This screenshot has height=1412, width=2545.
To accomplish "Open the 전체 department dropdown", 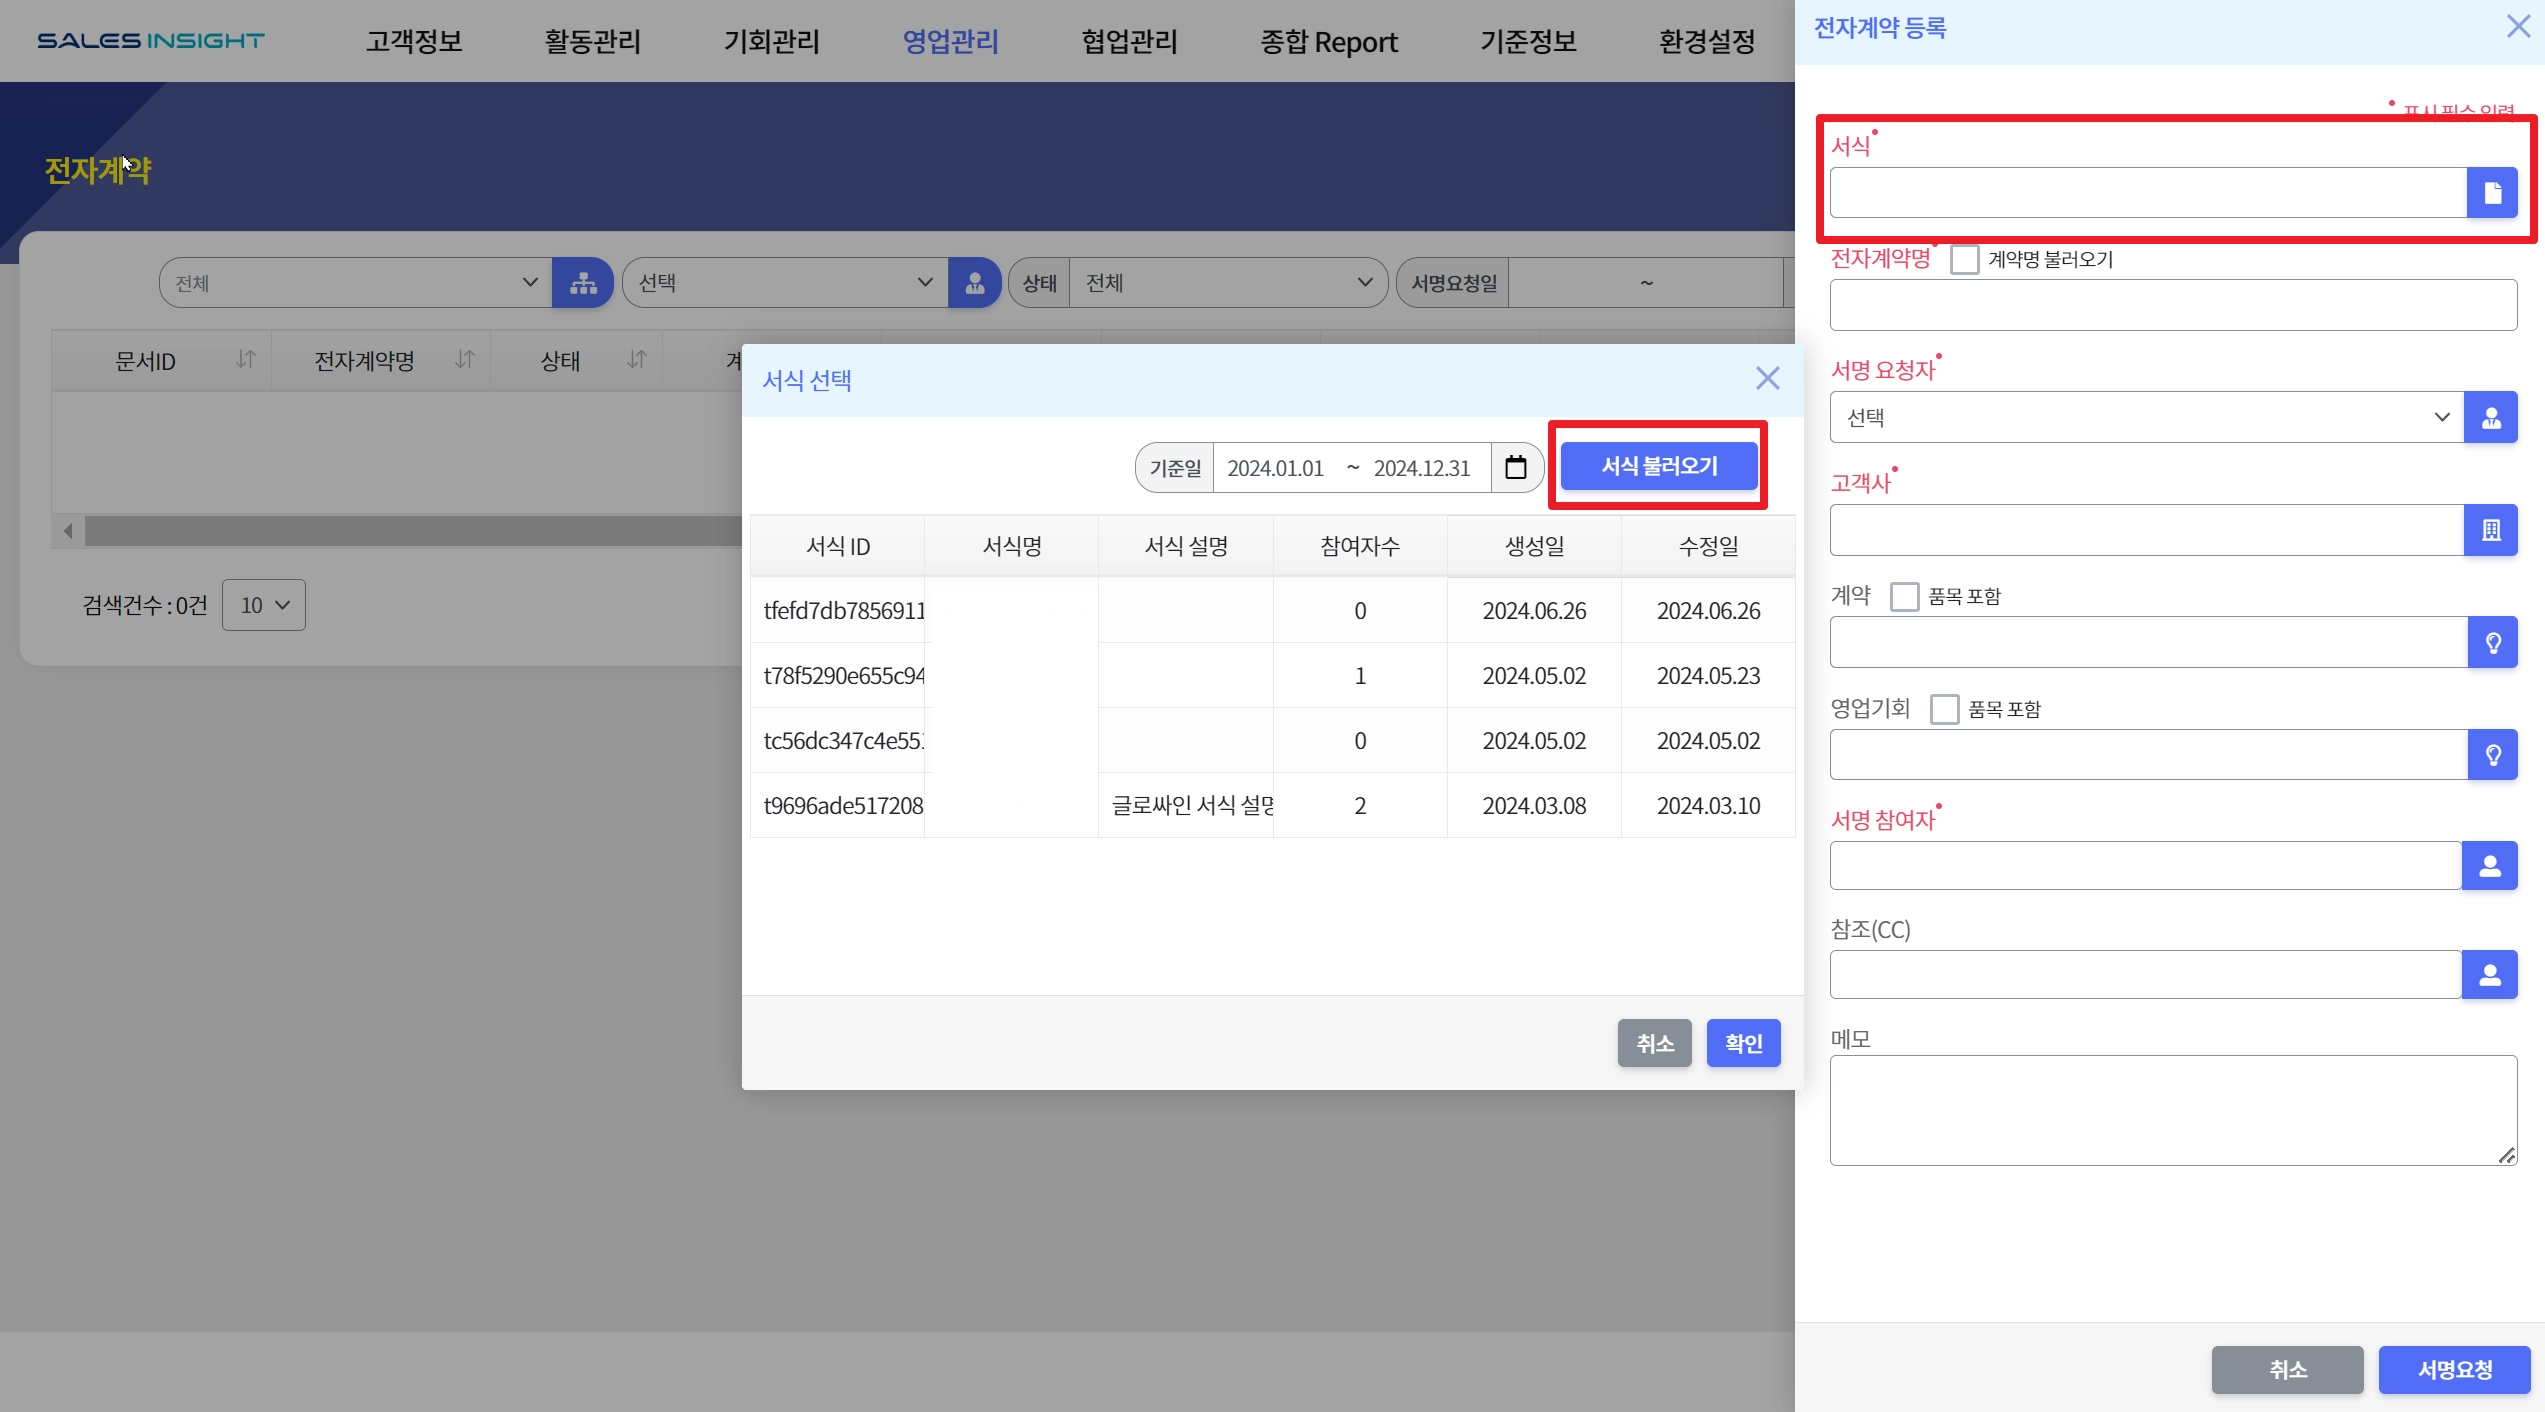I will [355, 283].
